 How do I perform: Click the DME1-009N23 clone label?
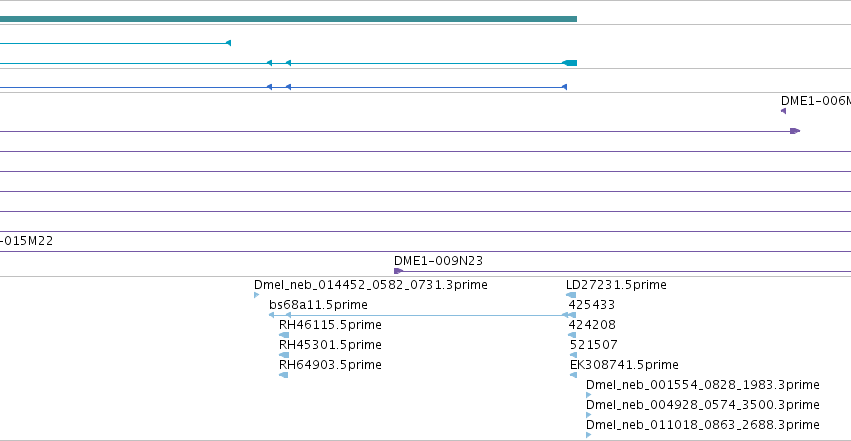tap(439, 261)
